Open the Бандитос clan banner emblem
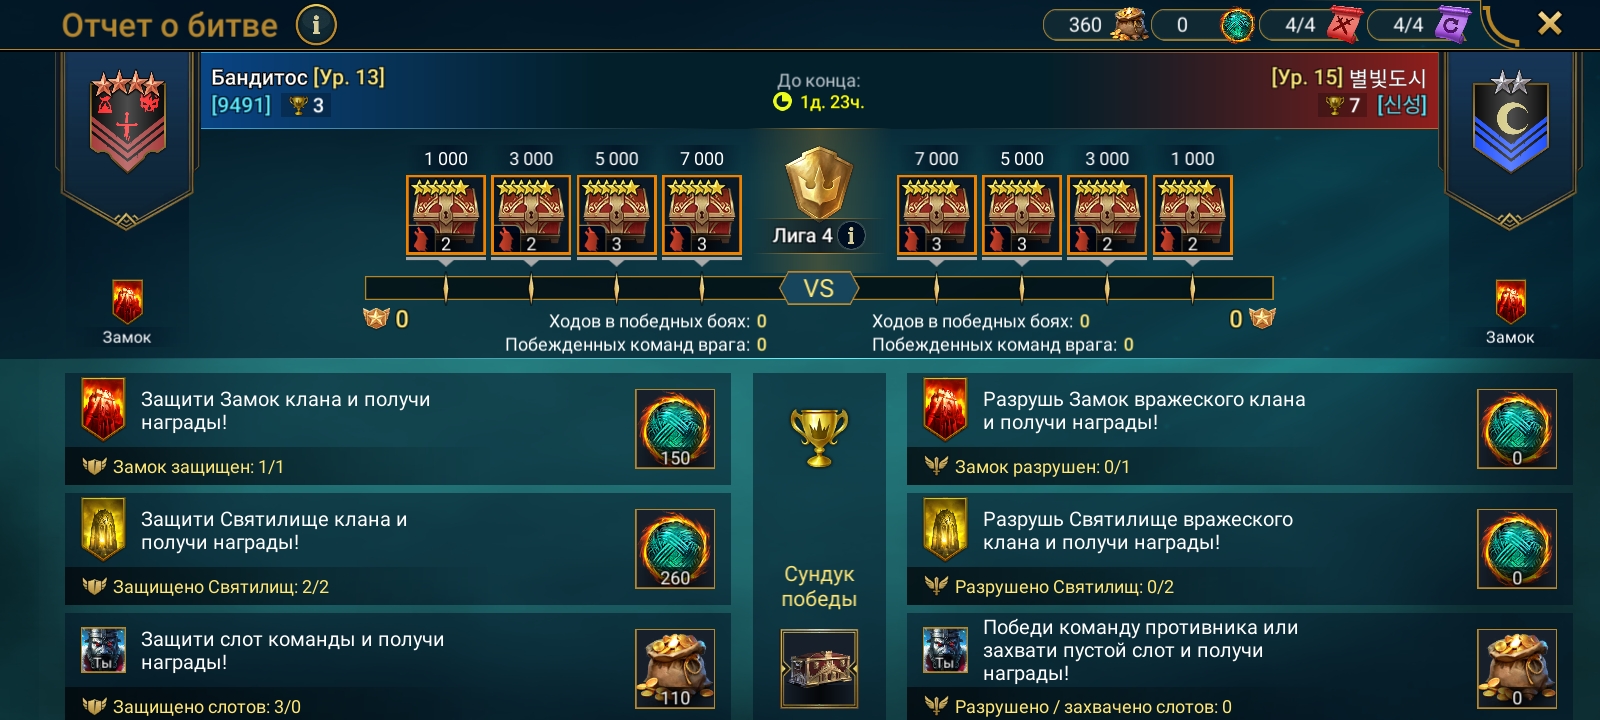The height and width of the screenshot is (720, 1600). coord(127,121)
